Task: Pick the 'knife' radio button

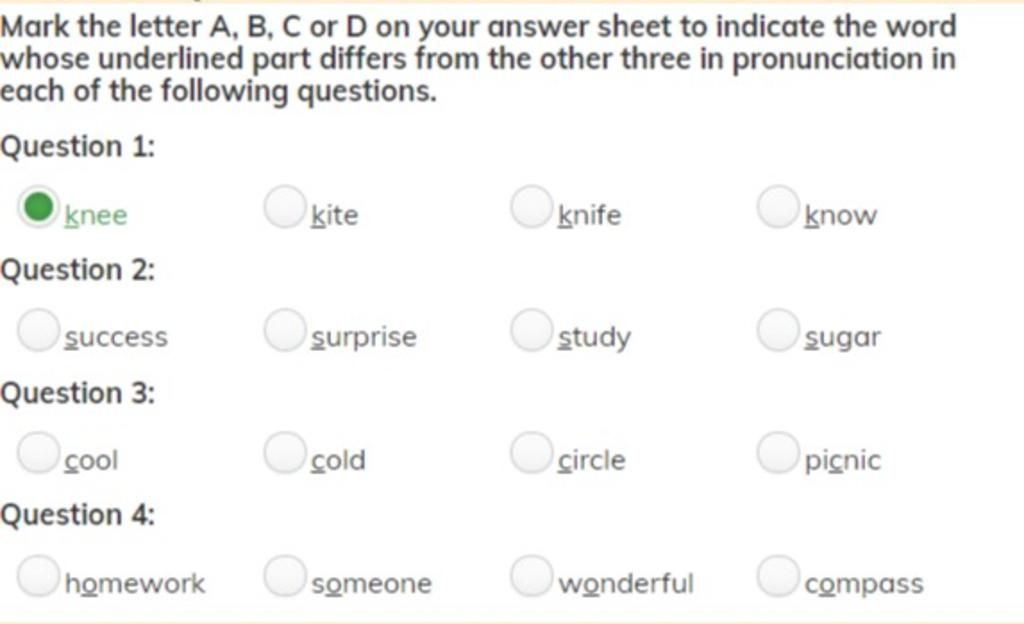Action: (531, 208)
